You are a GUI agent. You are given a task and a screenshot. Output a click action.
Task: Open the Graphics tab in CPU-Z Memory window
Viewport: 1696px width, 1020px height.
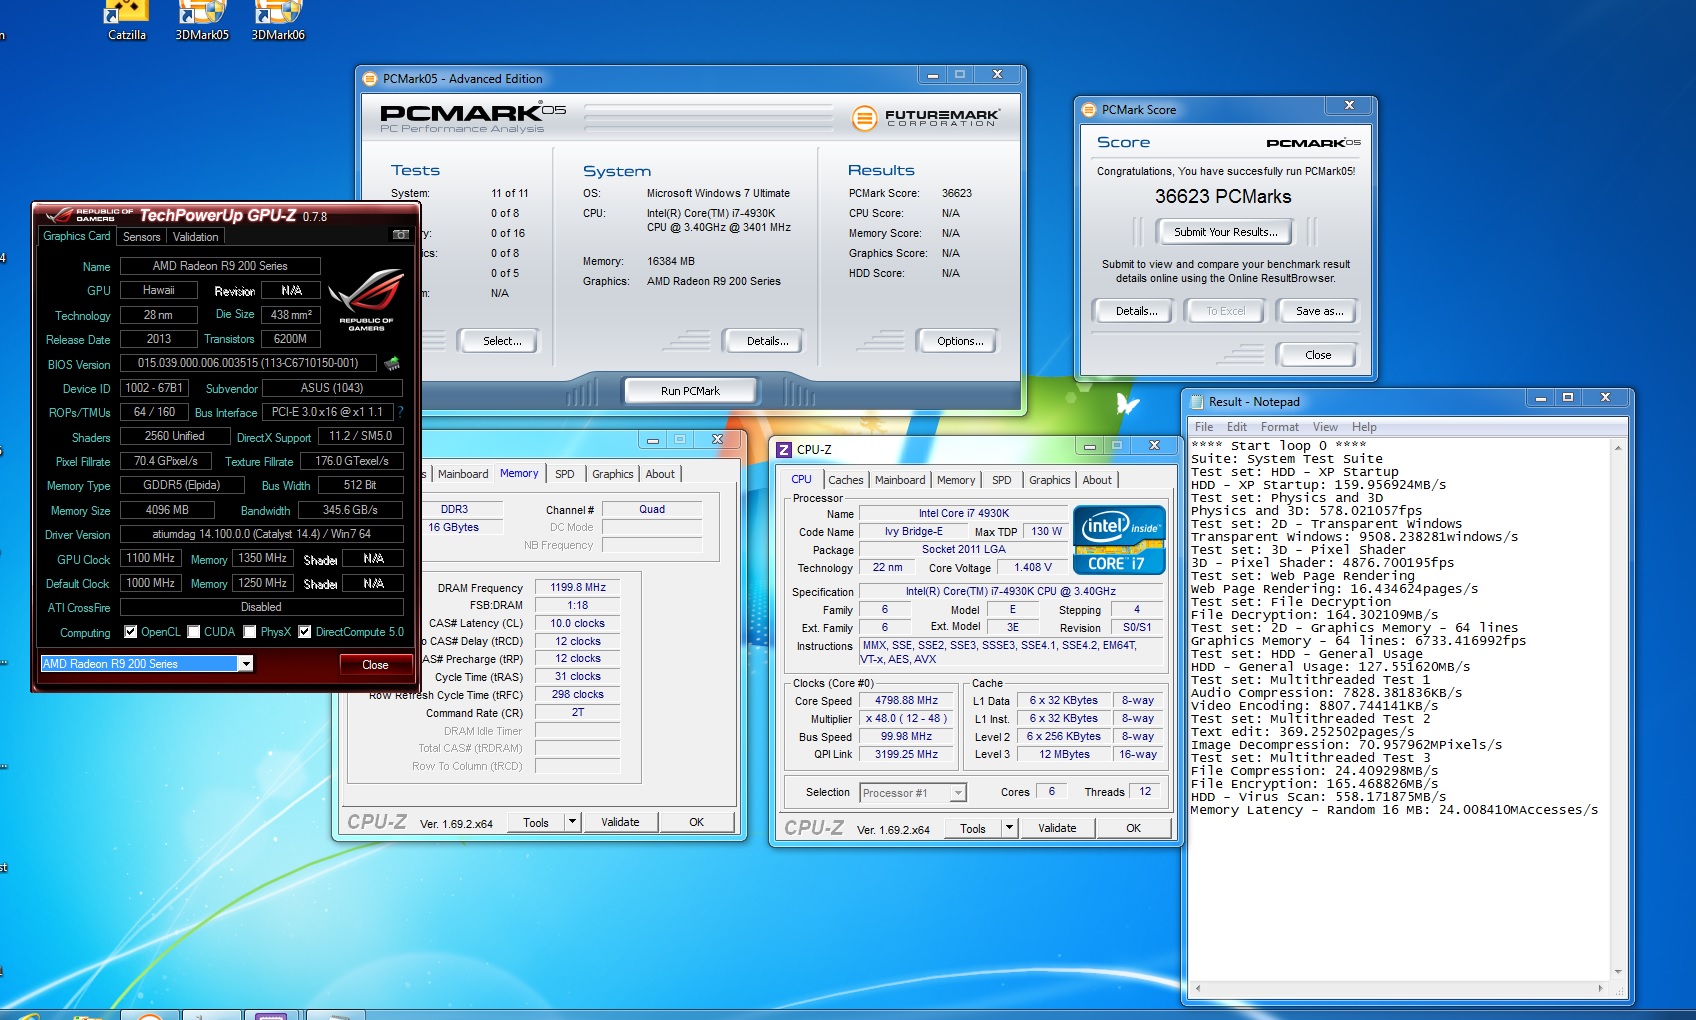click(x=613, y=474)
